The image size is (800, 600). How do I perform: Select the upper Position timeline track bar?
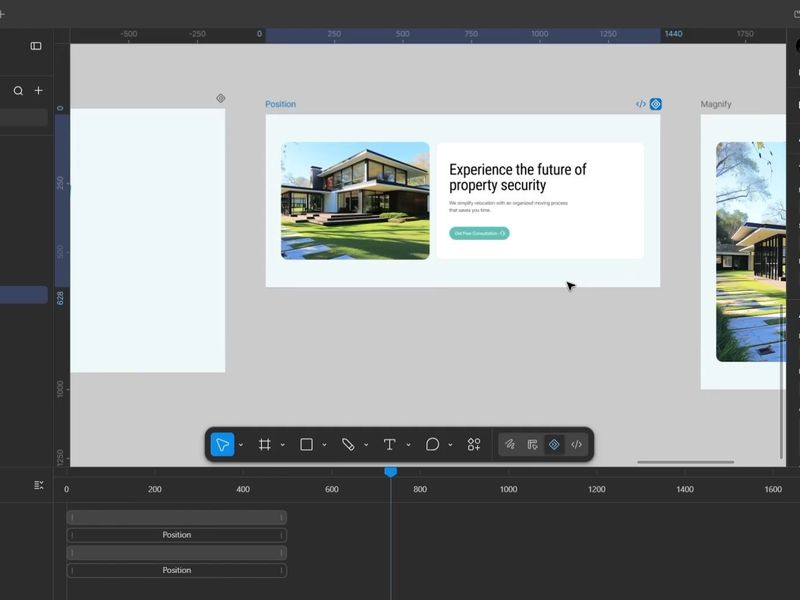[177, 535]
